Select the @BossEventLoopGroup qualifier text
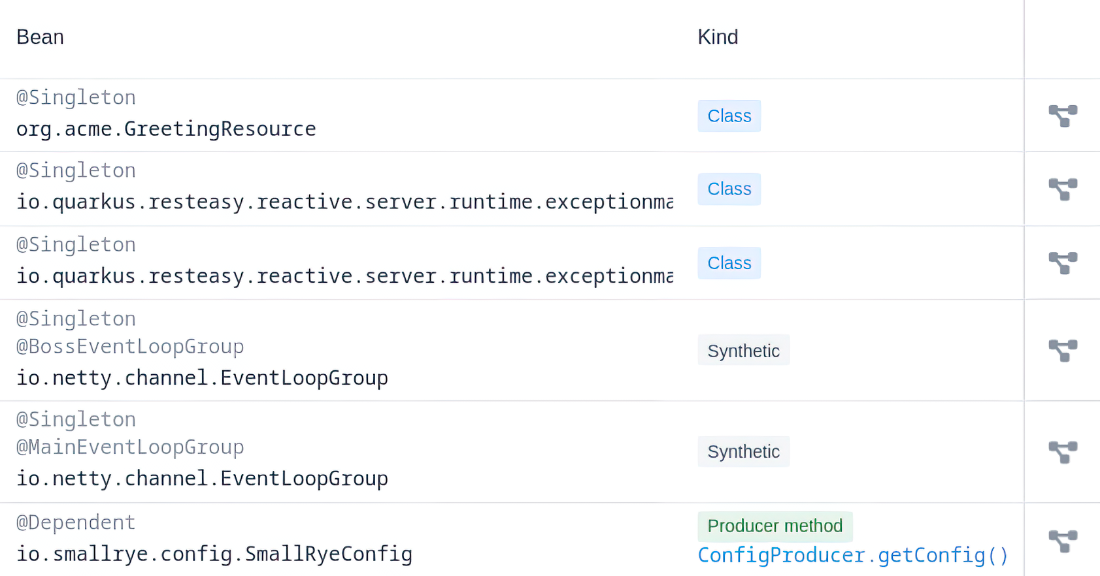Screen dimensions: 1100x576 point(130,347)
